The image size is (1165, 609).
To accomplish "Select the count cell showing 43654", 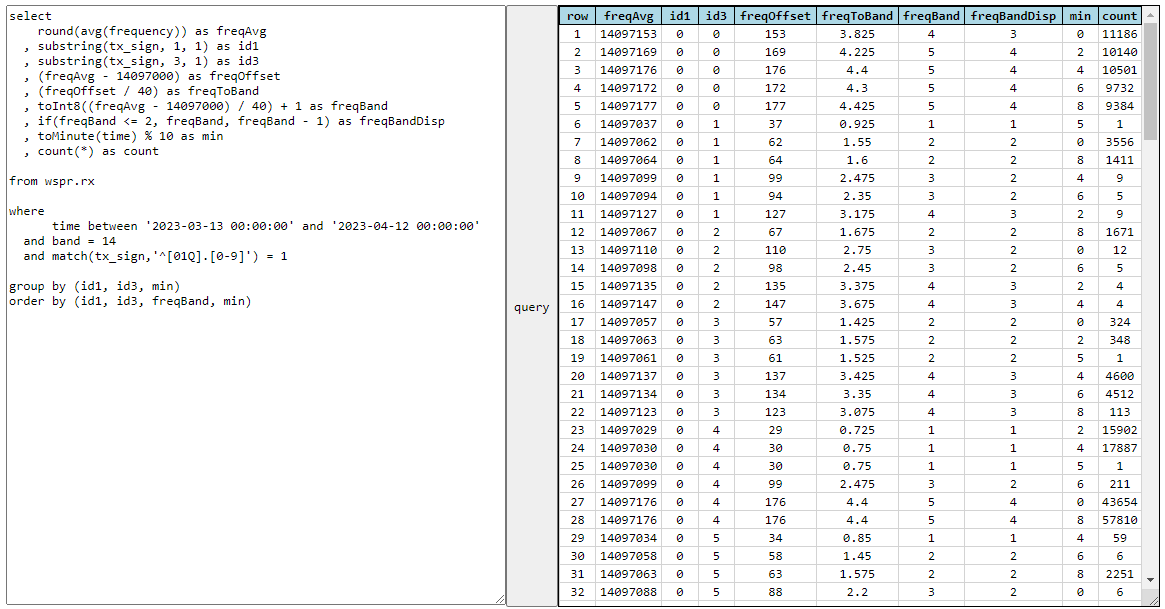I will (x=1119, y=502).
